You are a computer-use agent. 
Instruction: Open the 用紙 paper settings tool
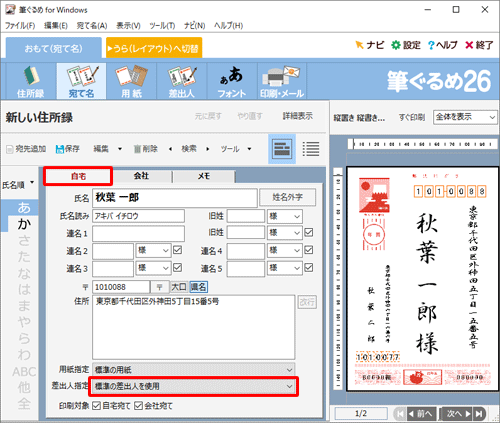point(132,81)
